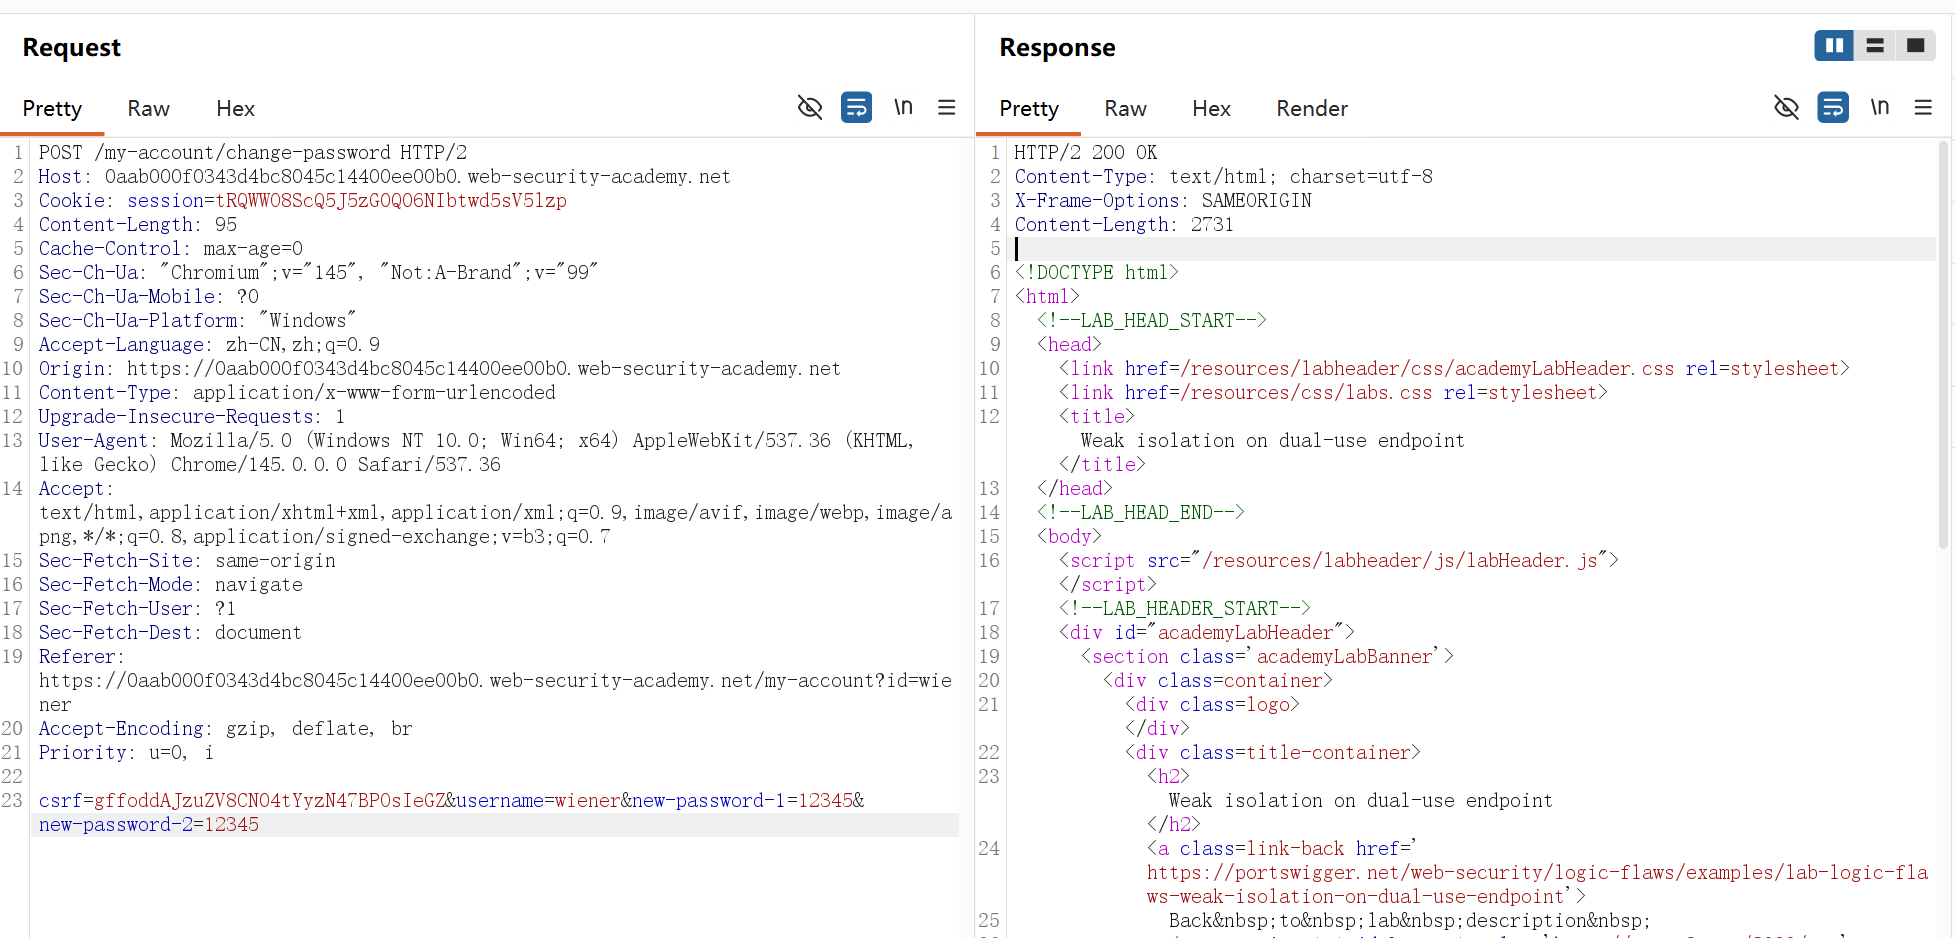Click the Content-Length: 2731 response header
This screenshot has height=938, width=1955.
[1124, 225]
